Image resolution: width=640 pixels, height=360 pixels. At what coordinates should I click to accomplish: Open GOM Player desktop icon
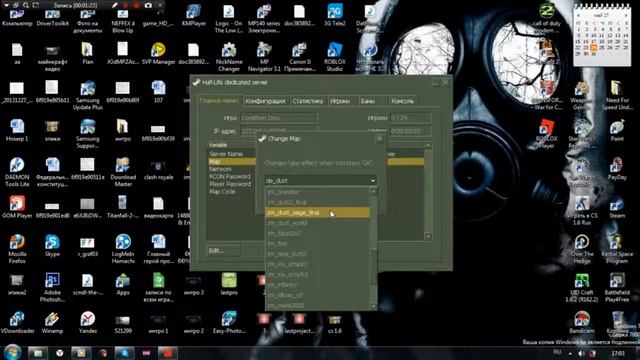(17, 207)
